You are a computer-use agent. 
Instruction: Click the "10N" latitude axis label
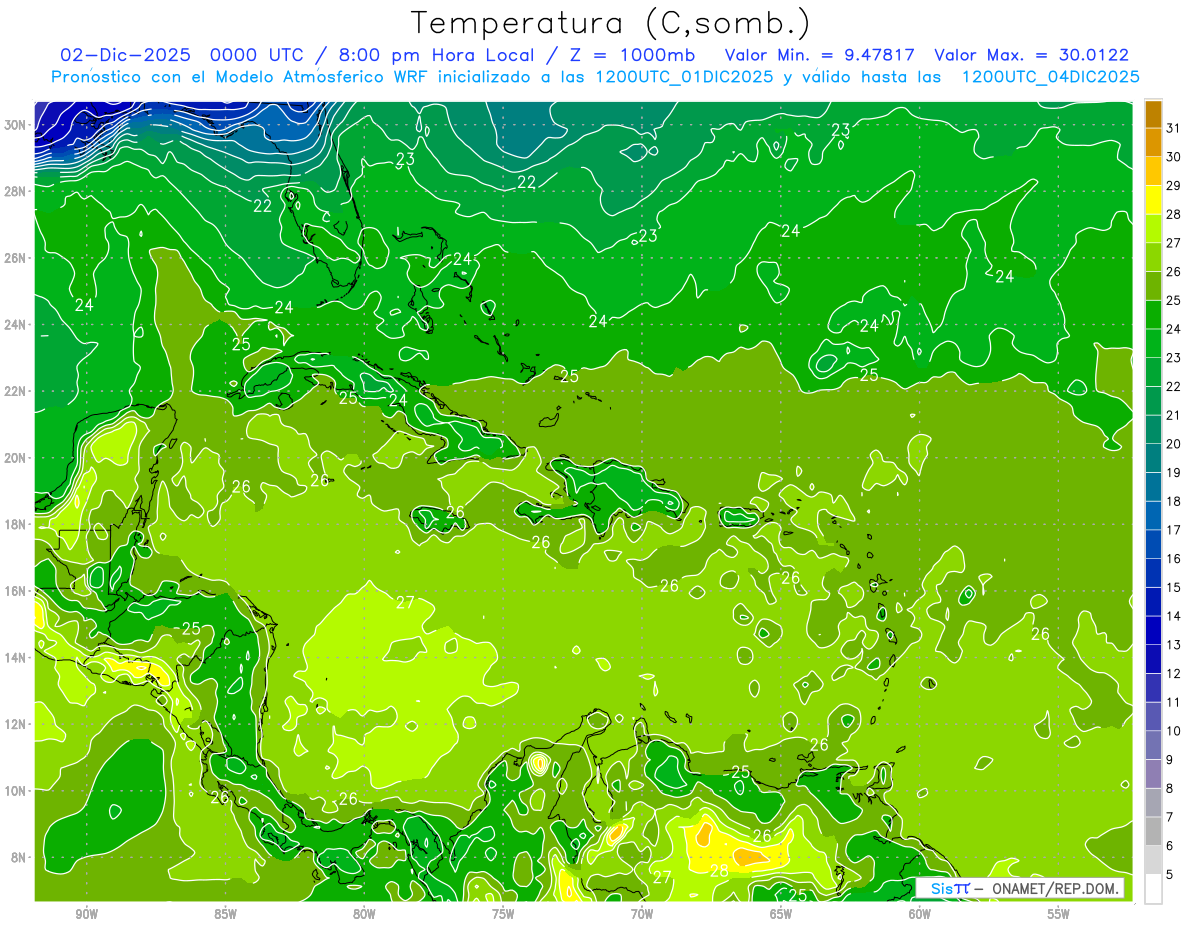[16, 791]
